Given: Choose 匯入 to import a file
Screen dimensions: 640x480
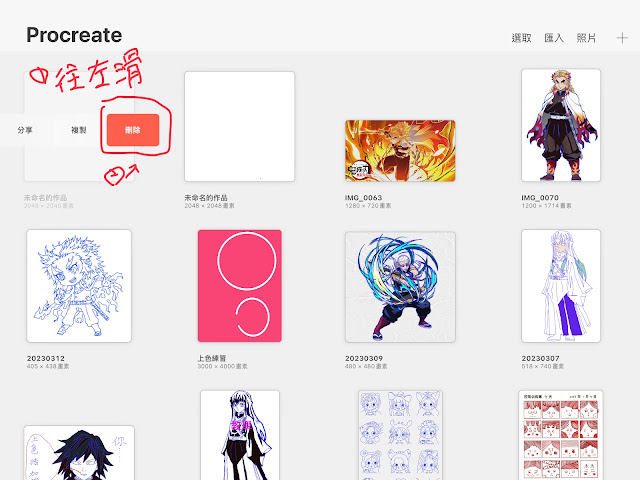Looking at the screenshot, I should 554,38.
